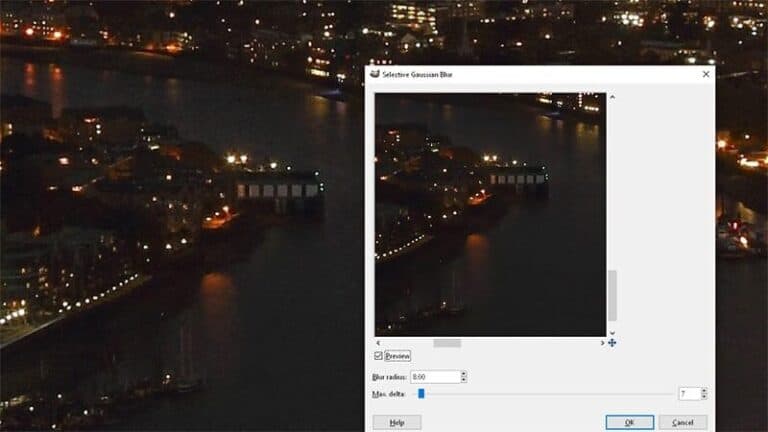768x432 pixels.
Task: Decrease Max. delta with the down arrow
Action: coord(704,397)
